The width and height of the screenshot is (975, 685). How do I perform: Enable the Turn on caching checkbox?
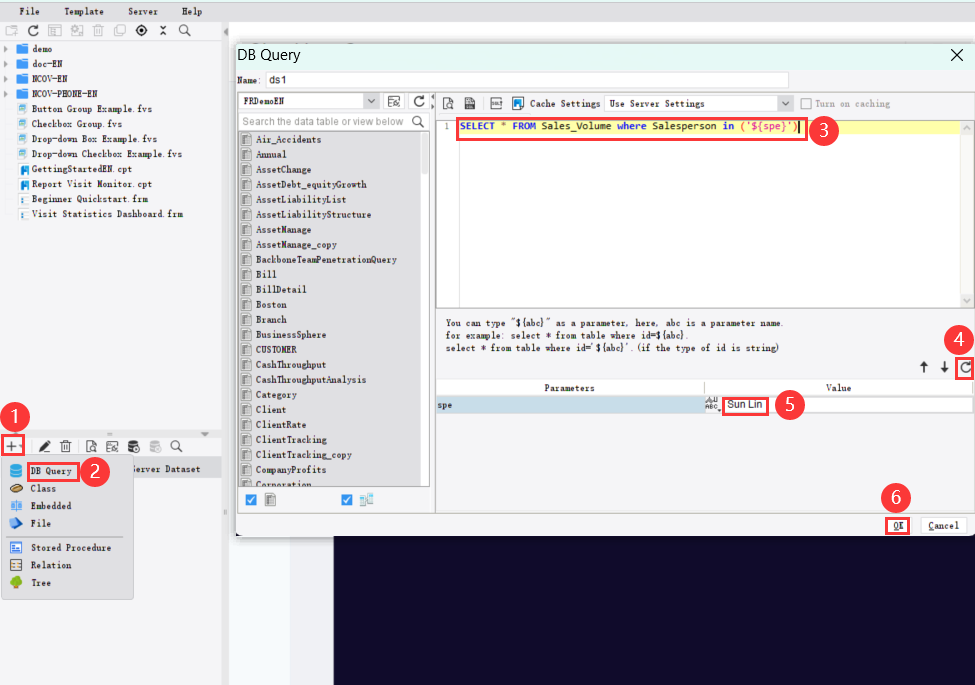click(806, 103)
